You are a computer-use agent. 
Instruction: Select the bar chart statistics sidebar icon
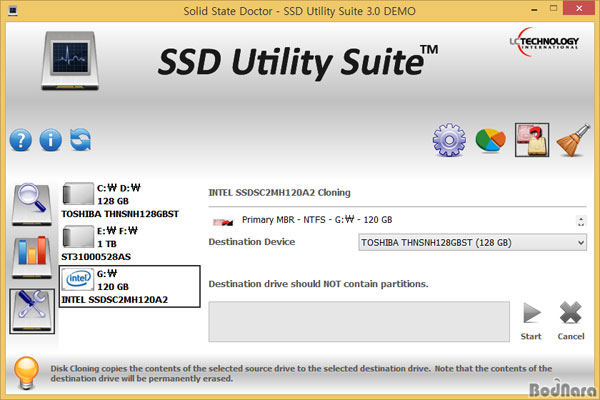pos(32,257)
